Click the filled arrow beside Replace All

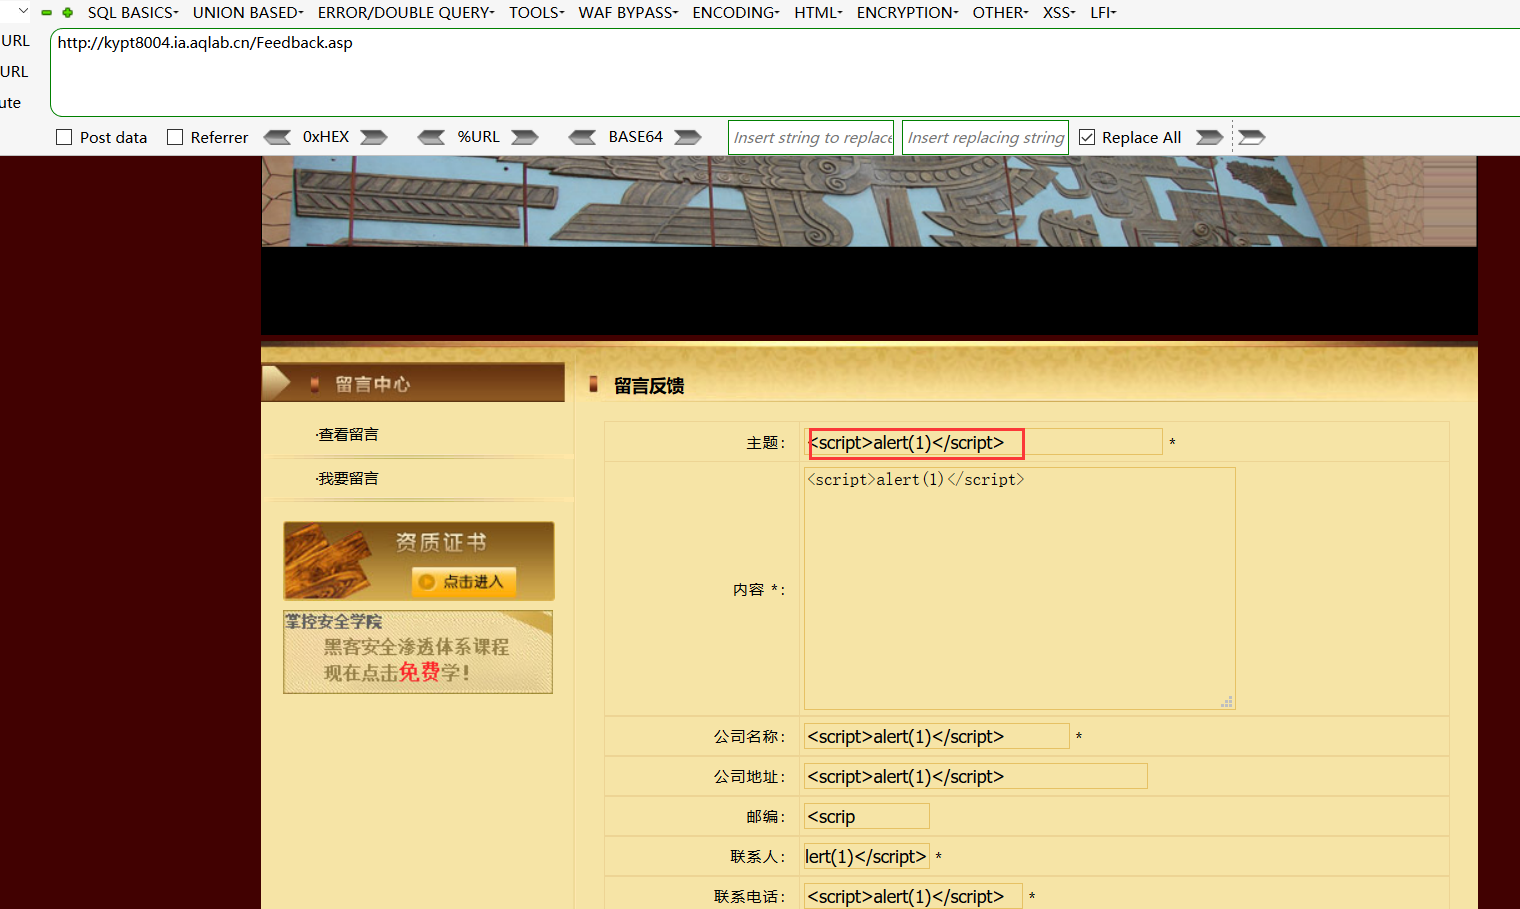(x=1210, y=137)
